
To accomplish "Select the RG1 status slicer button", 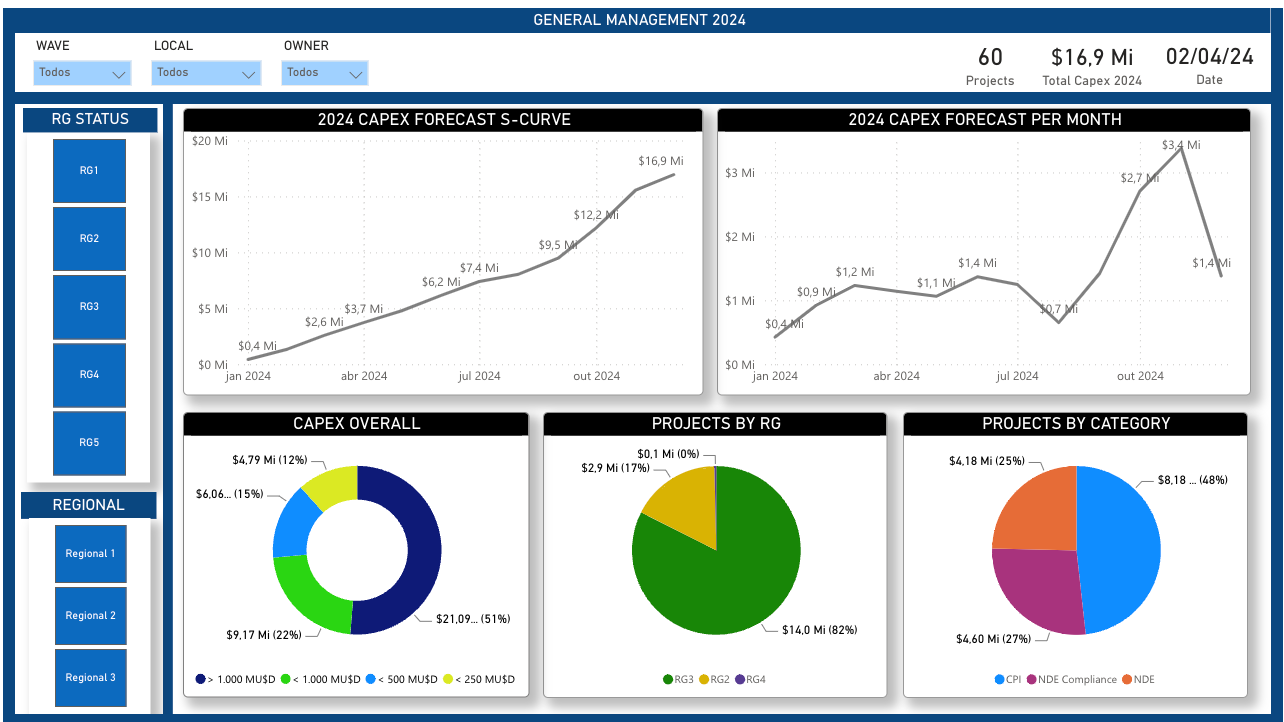I will (x=89, y=171).
